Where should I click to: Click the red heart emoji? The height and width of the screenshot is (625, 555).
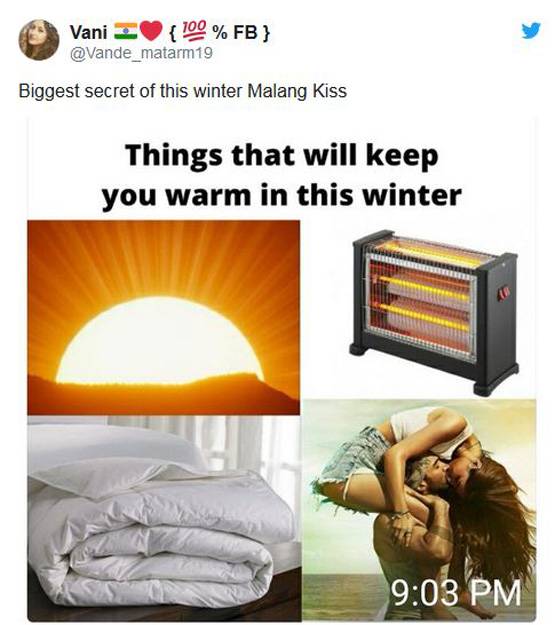(x=151, y=31)
